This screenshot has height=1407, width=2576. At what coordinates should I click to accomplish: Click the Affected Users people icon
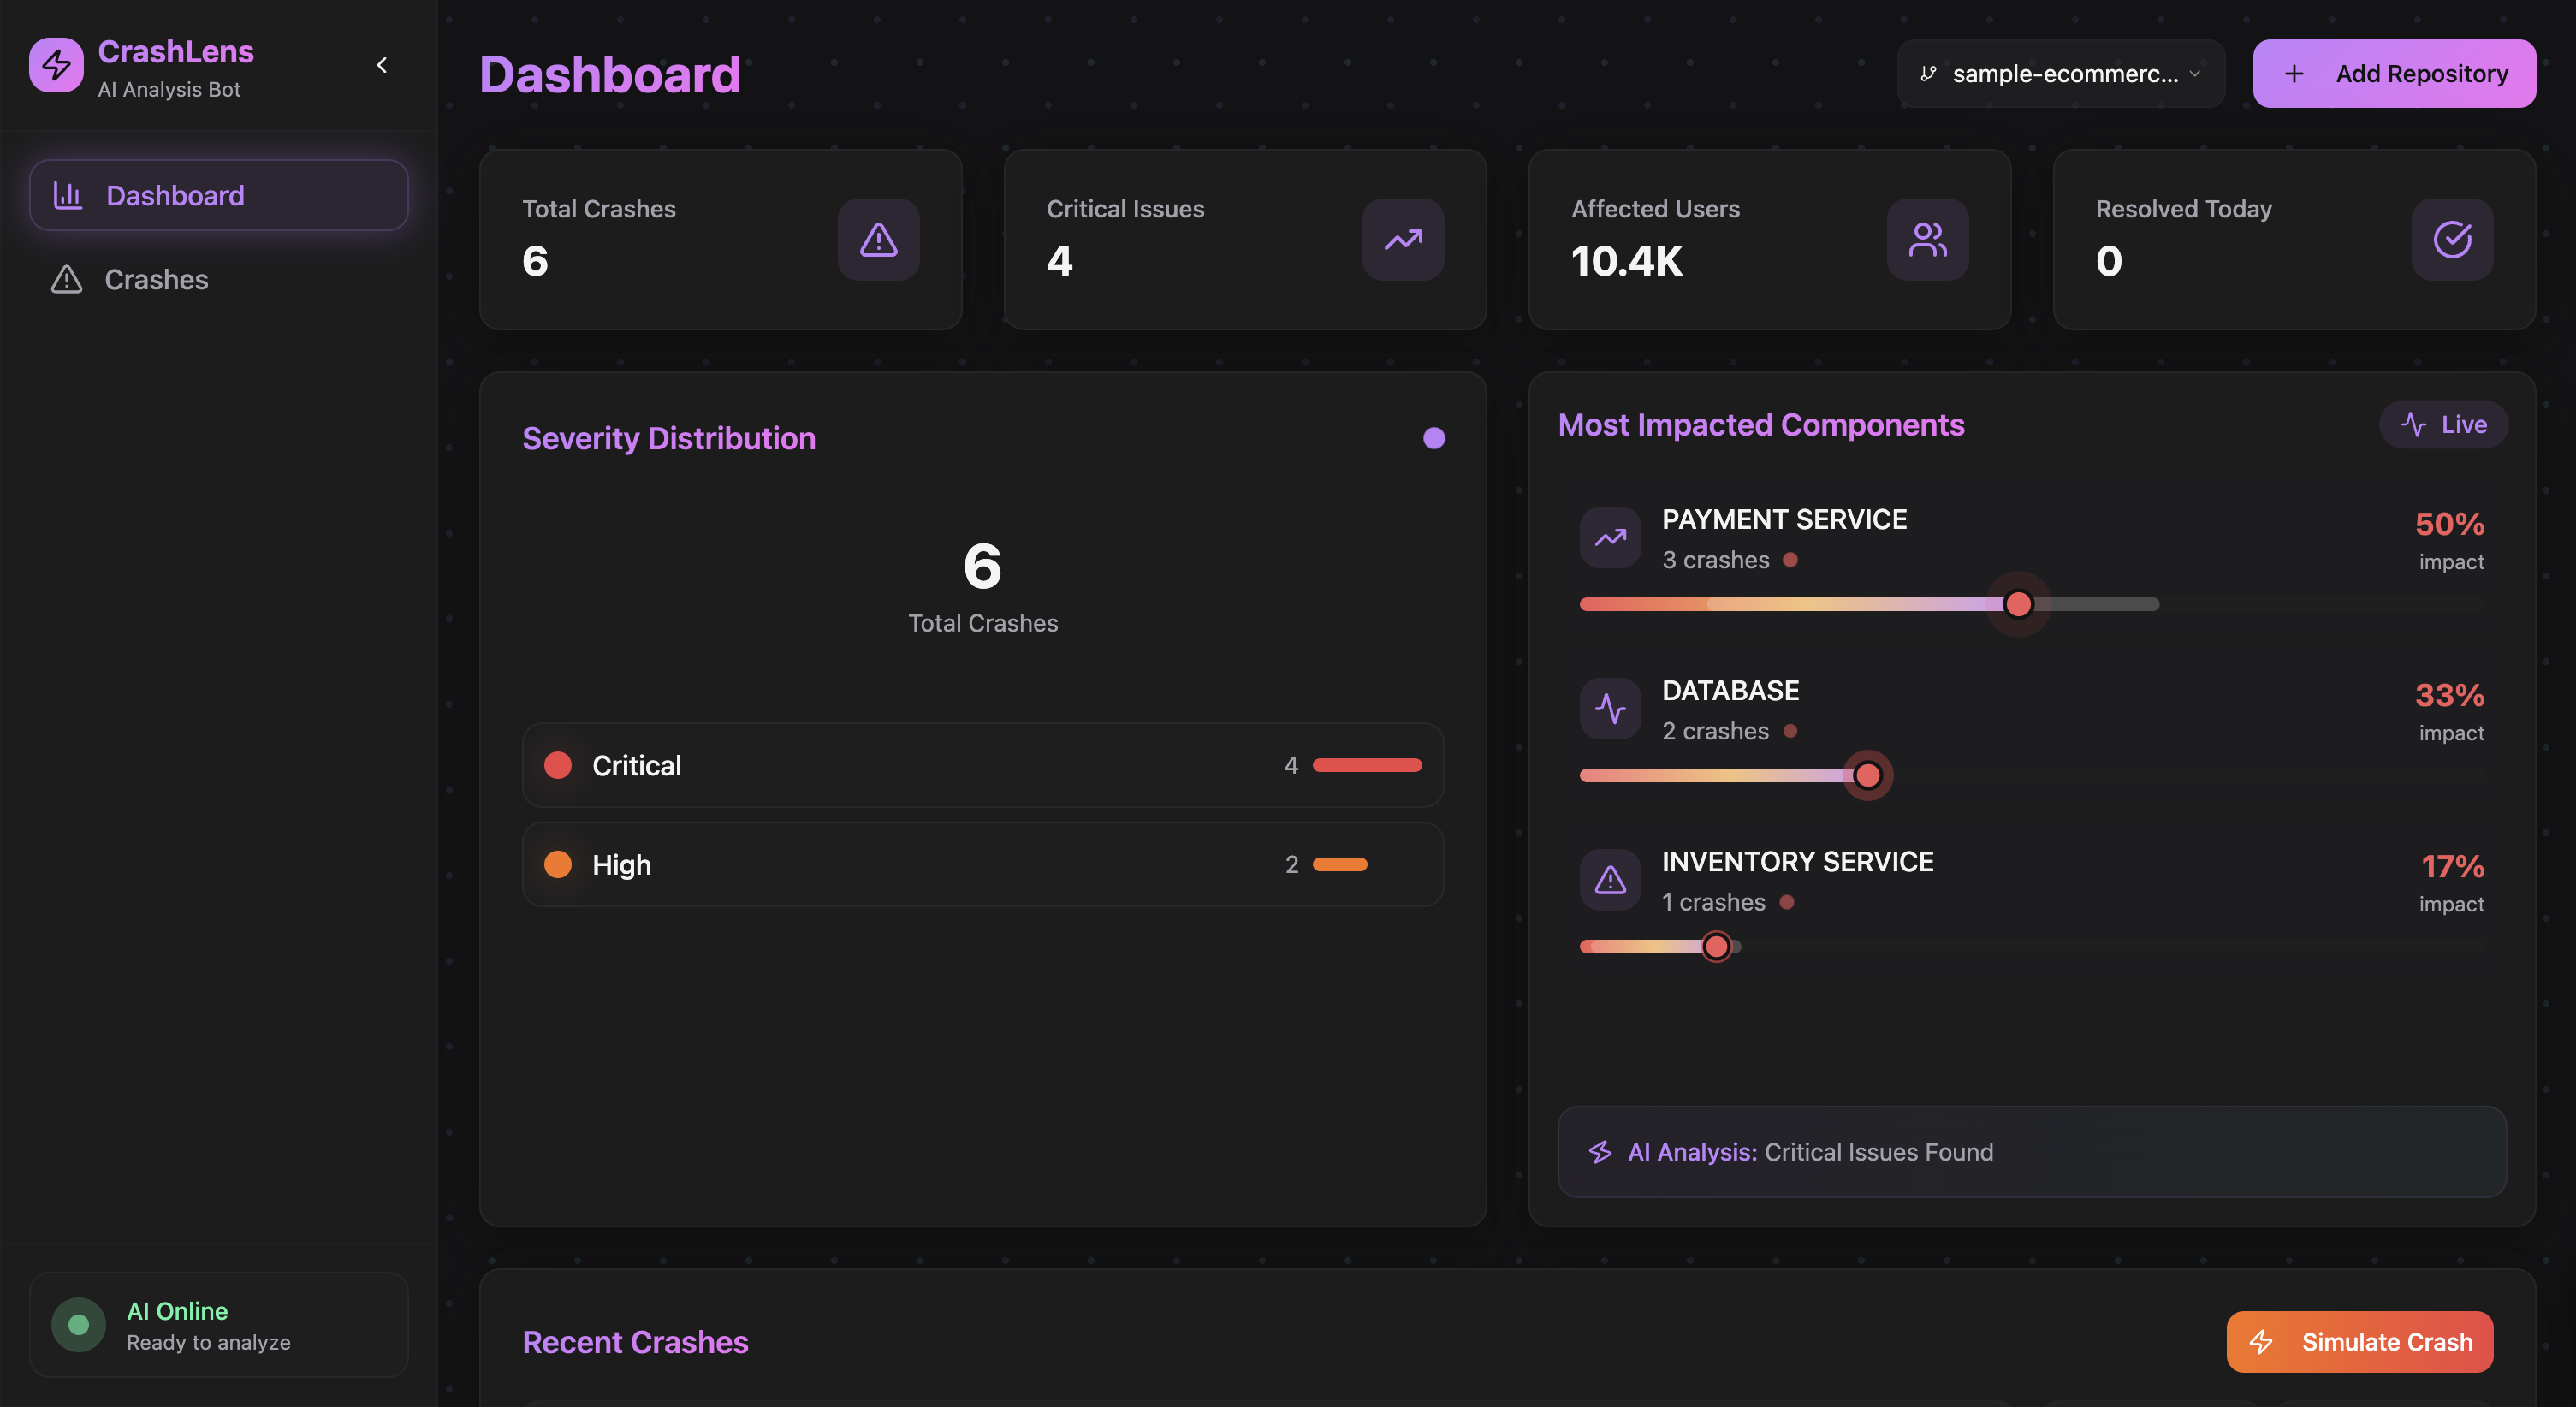1927,239
